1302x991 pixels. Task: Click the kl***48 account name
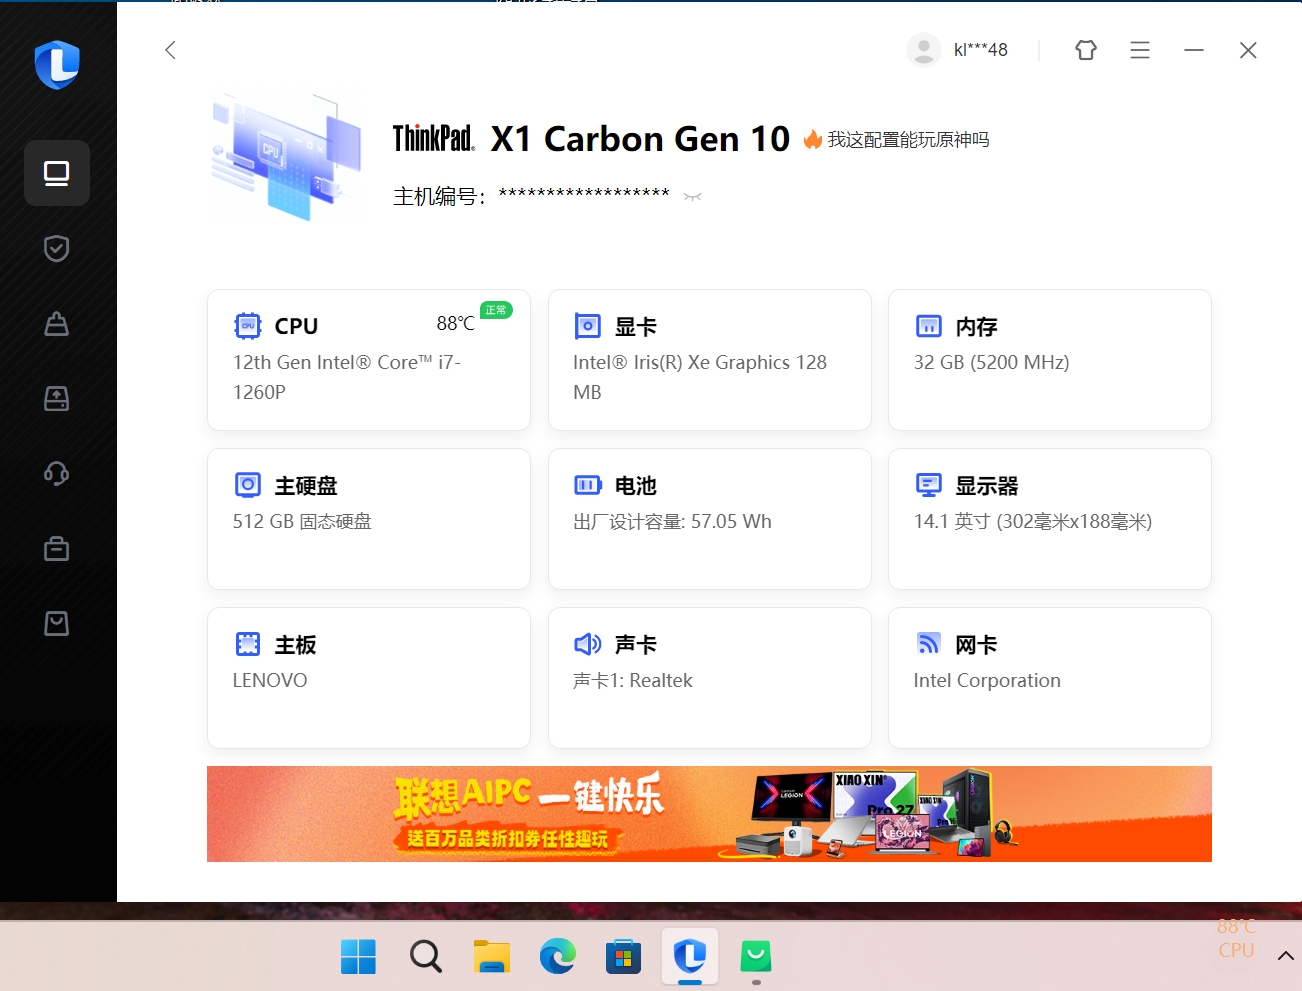coord(981,50)
